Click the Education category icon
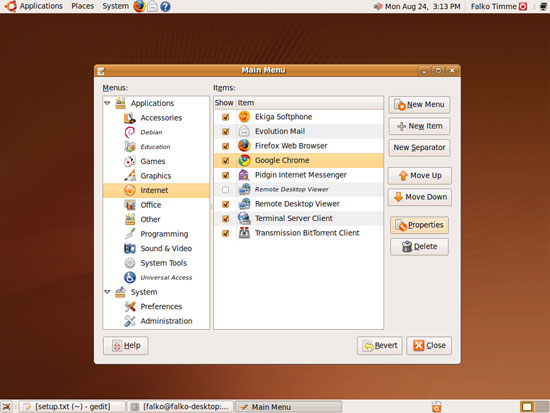Image resolution: width=550 pixels, height=413 pixels. click(129, 147)
